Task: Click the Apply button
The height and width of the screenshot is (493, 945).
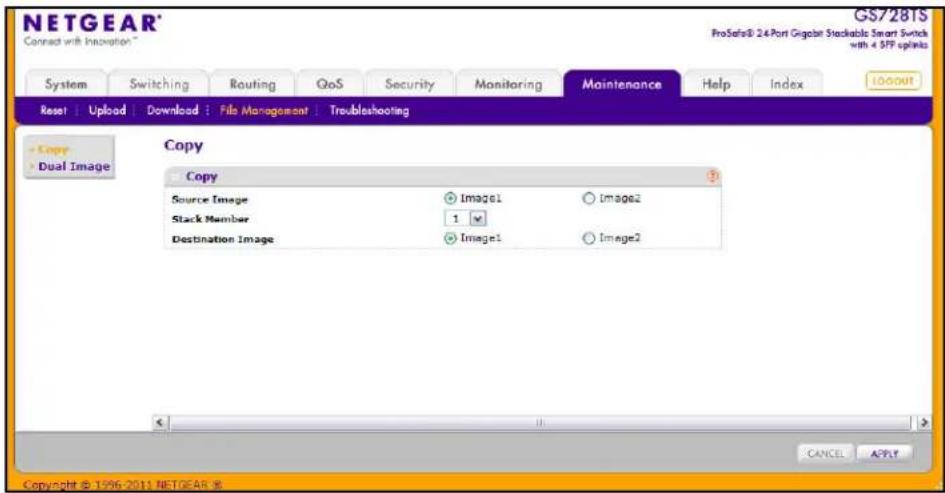Action: click(x=884, y=454)
